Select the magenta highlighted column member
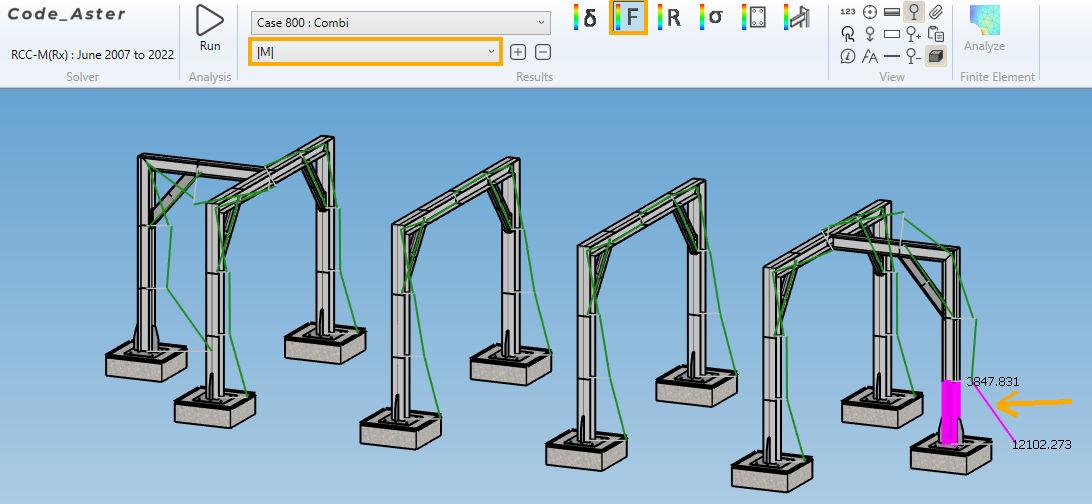Image resolution: width=1092 pixels, height=504 pixels. point(949,410)
